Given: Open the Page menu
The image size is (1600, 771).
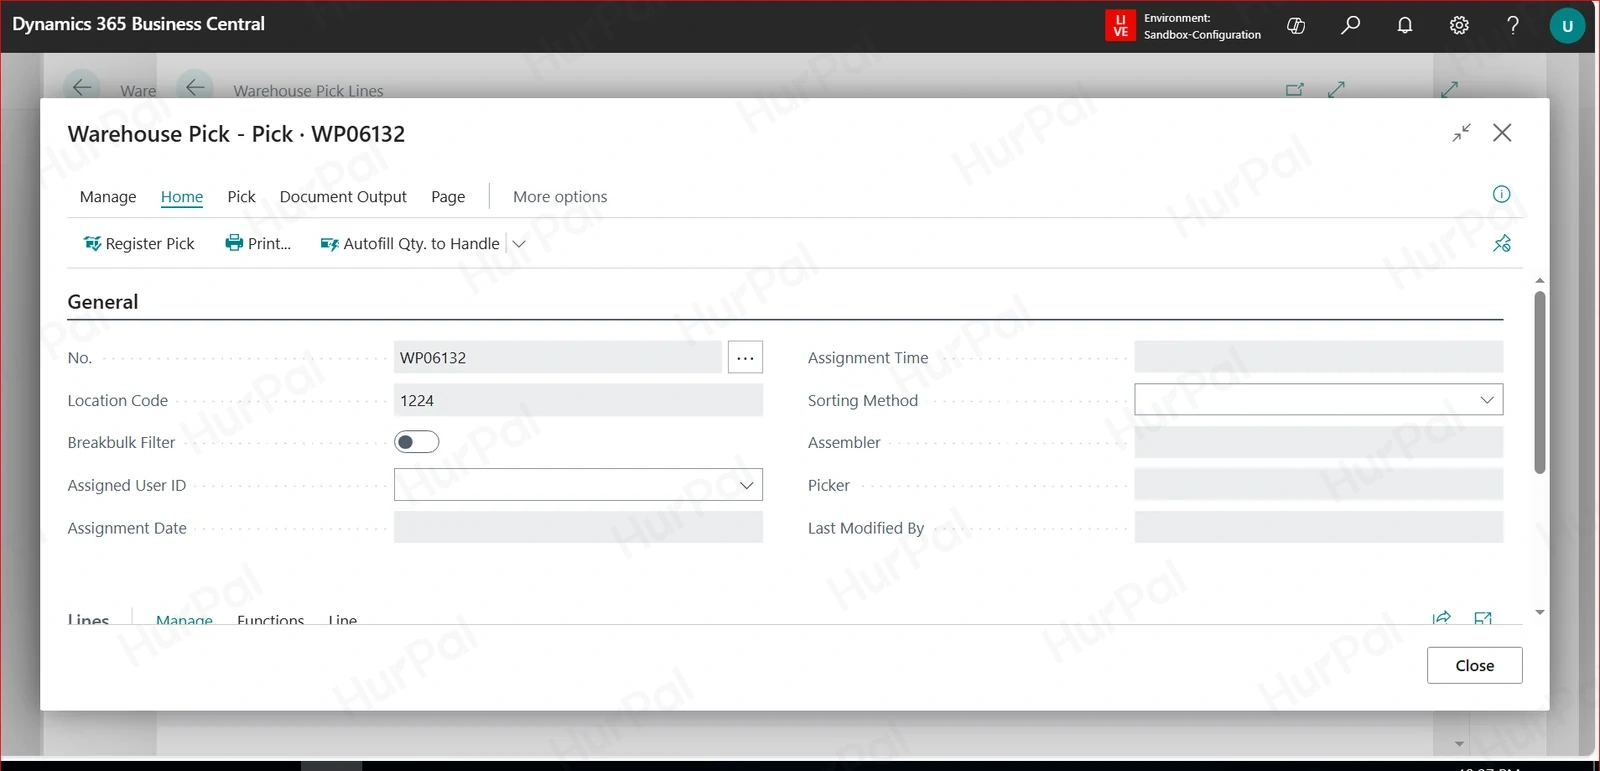Looking at the screenshot, I should click(x=448, y=197).
